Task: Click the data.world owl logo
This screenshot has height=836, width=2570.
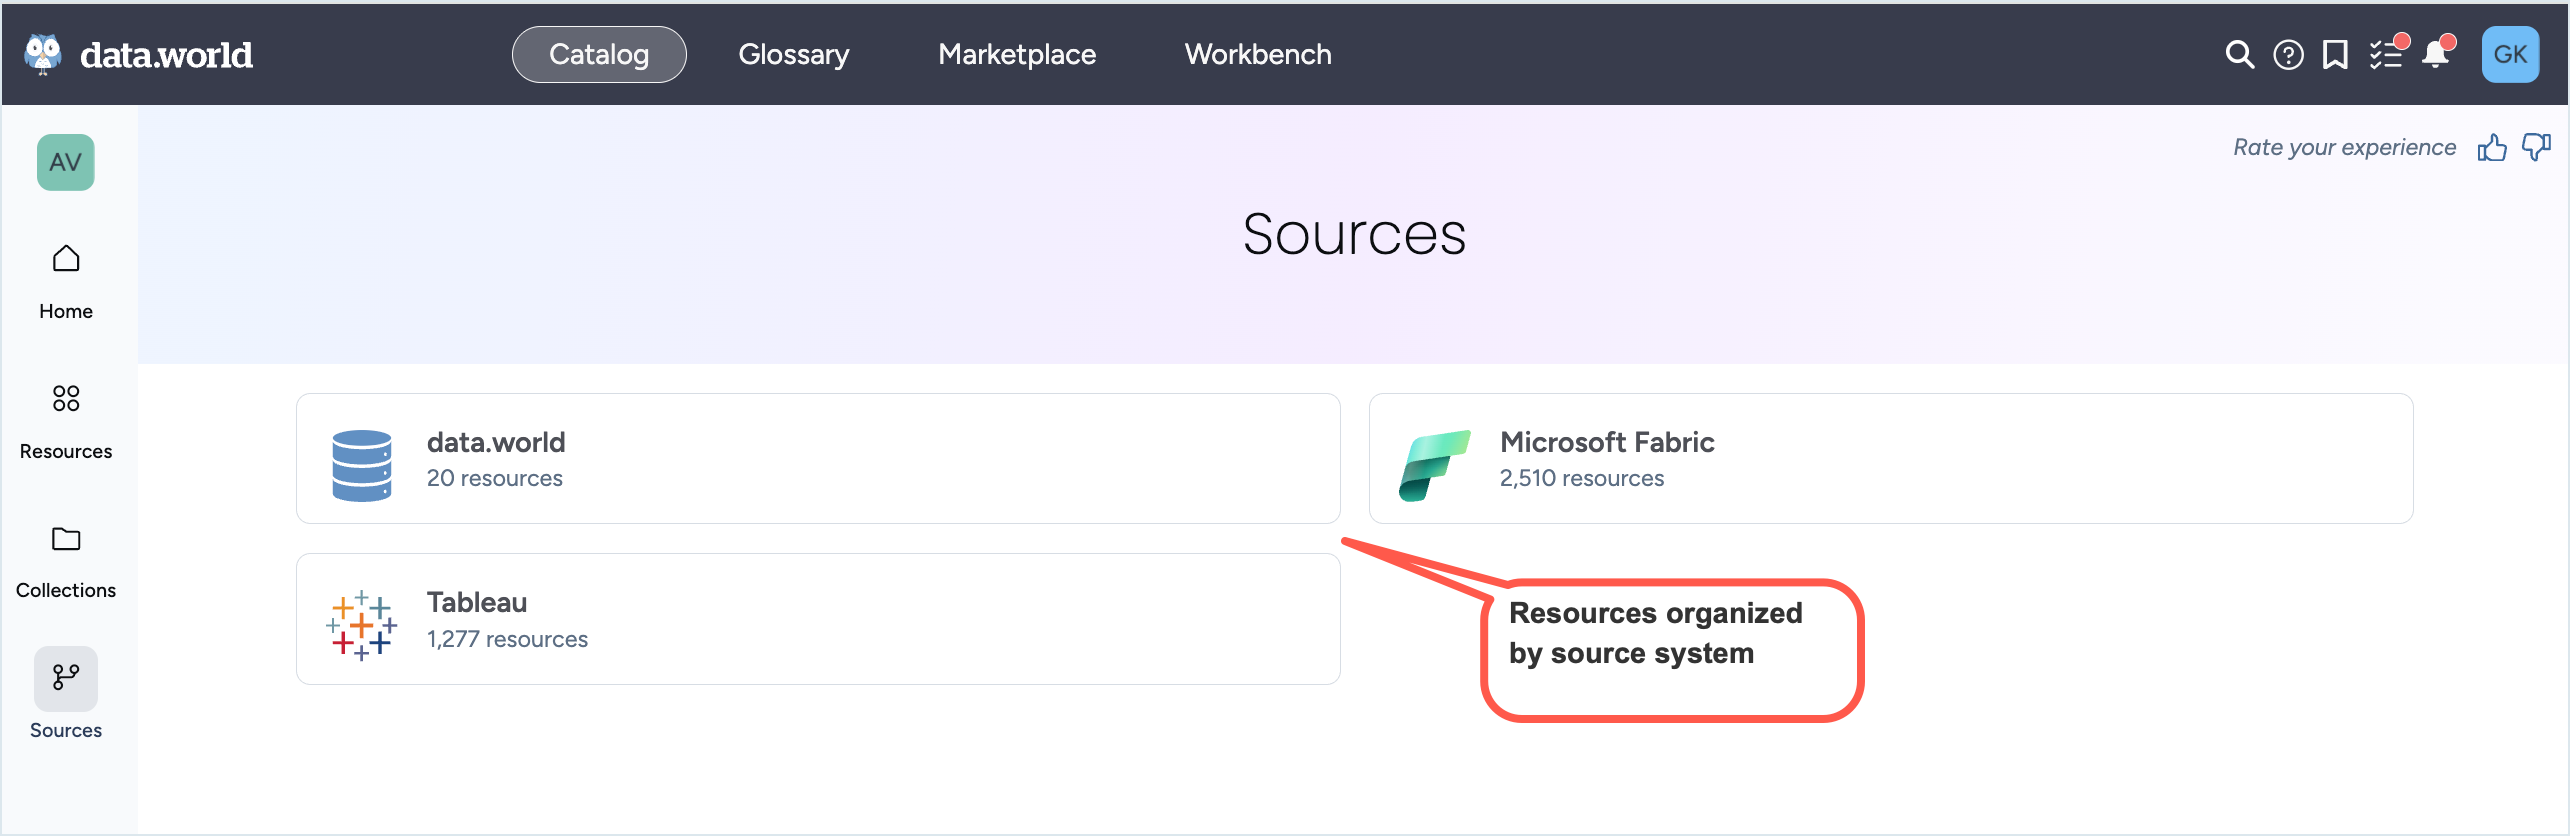Action: (x=42, y=54)
